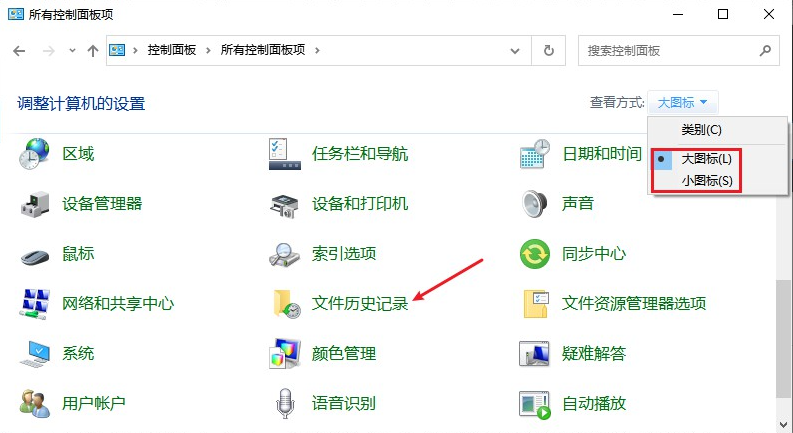Open the 鼠标 mouse icon
The height and width of the screenshot is (433, 793).
click(34, 255)
